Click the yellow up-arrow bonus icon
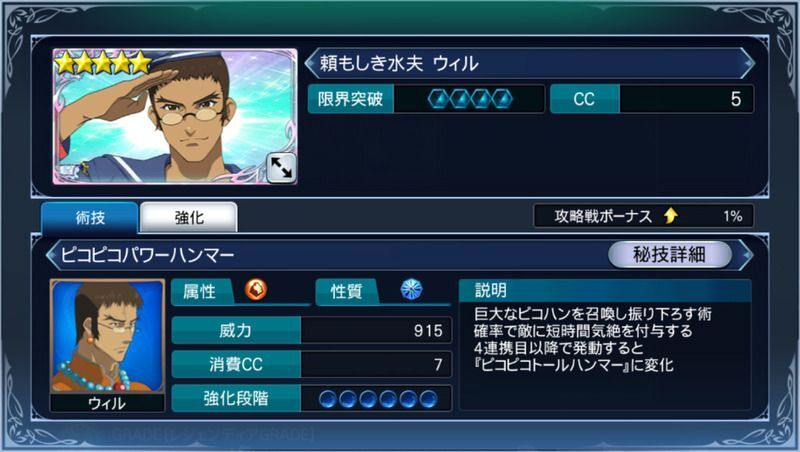This screenshot has height=452, width=800. (671, 216)
